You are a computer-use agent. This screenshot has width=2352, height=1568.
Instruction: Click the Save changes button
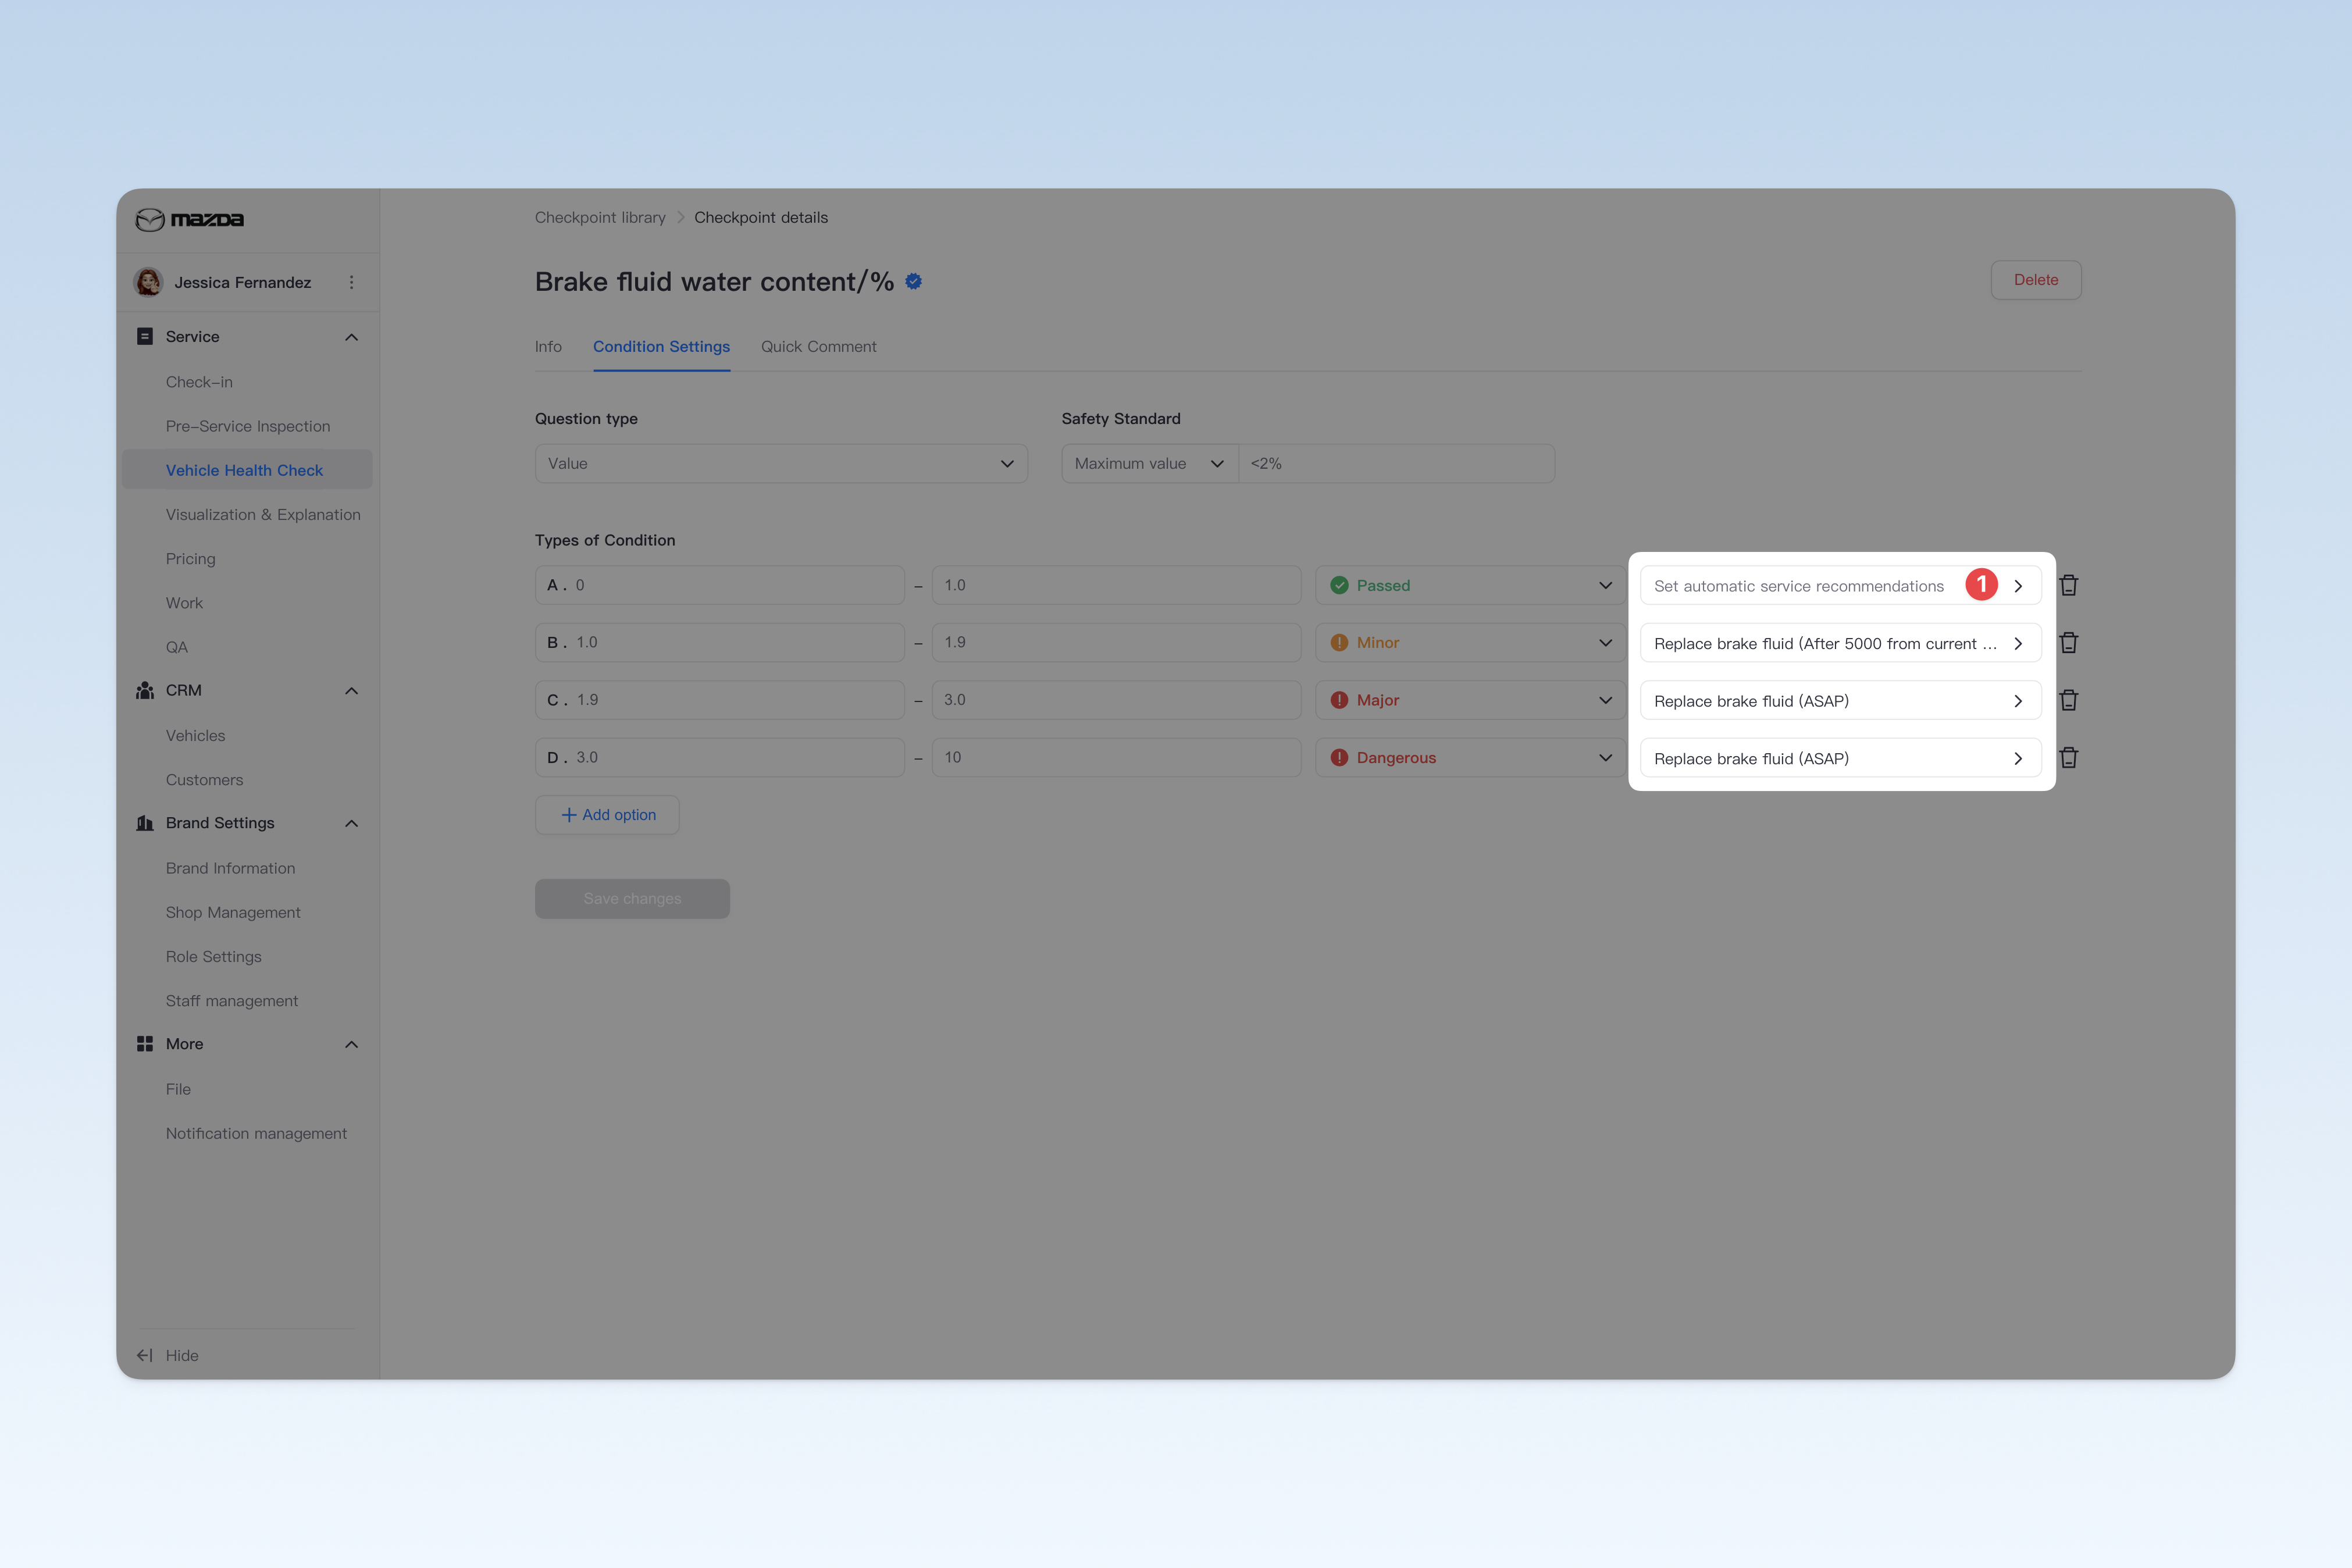(x=632, y=899)
